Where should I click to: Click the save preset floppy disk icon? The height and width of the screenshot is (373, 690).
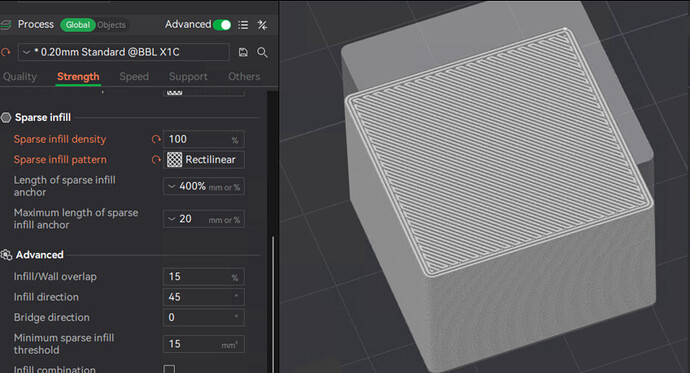pos(243,52)
